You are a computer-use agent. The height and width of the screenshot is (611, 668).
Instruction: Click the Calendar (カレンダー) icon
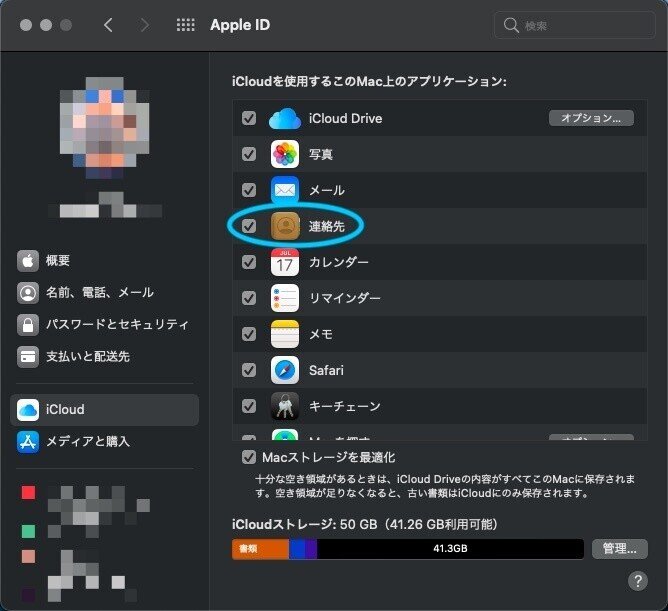click(x=285, y=262)
